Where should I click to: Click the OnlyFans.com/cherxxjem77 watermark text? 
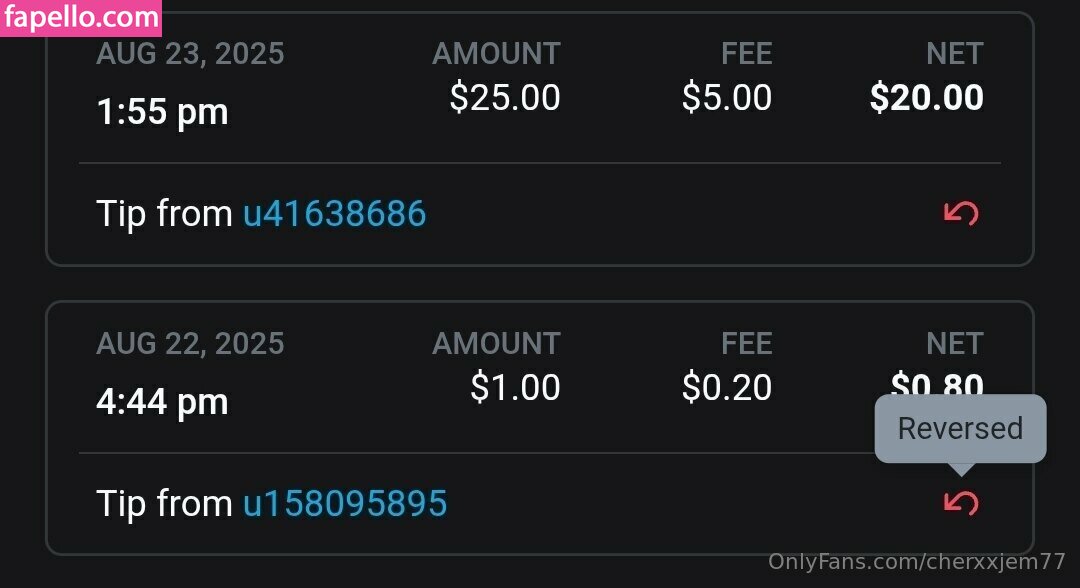[917, 562]
